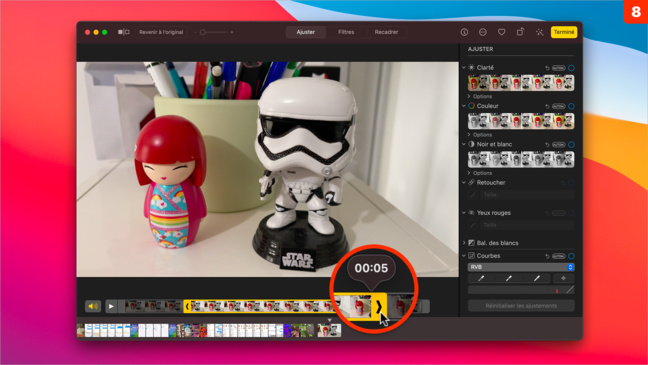
Task: Play the video clip
Action: 111,306
